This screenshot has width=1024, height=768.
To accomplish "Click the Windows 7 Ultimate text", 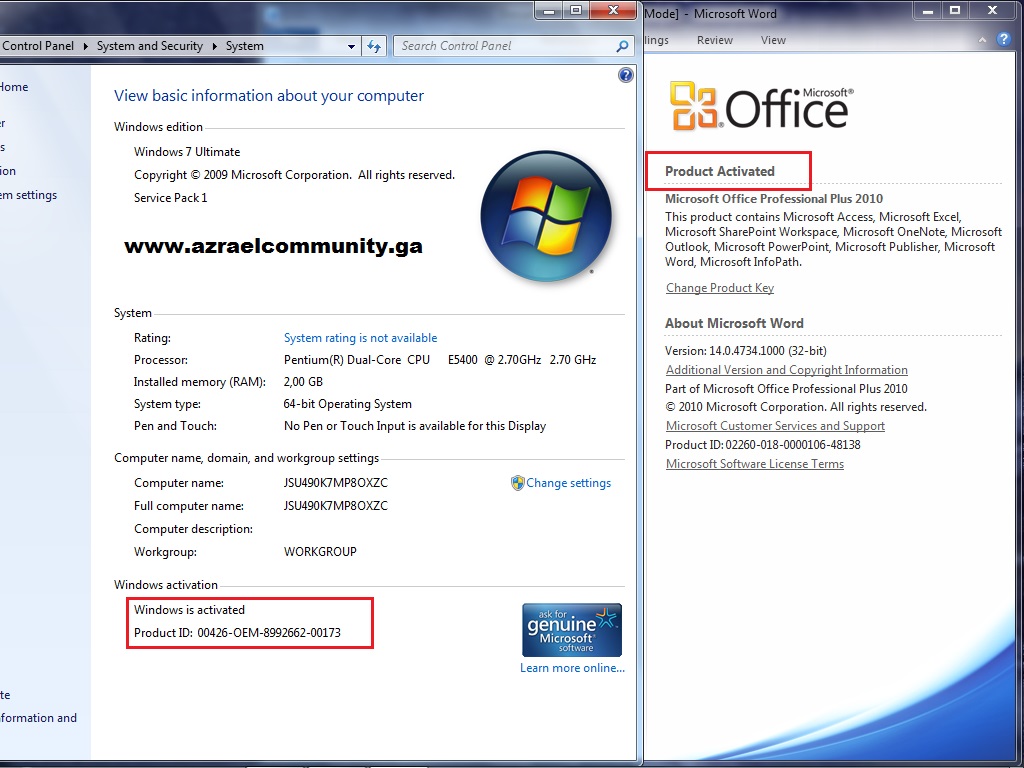I will tap(187, 152).
